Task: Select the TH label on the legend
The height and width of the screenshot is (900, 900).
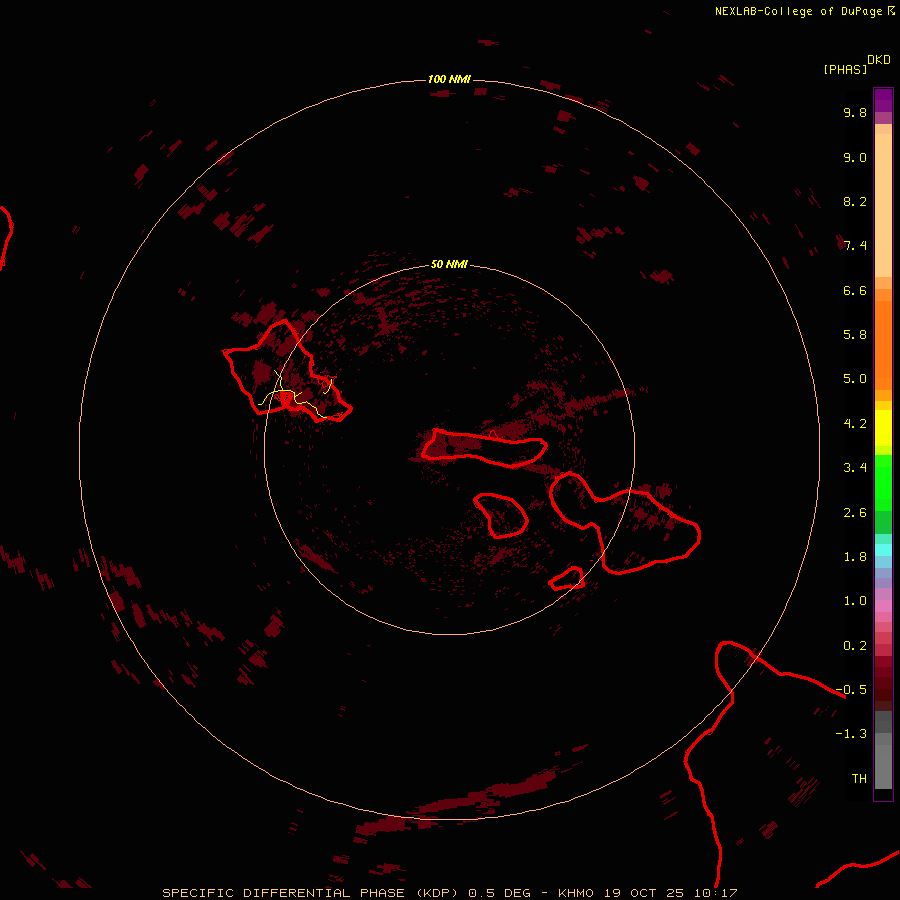Action: pyautogui.click(x=858, y=778)
